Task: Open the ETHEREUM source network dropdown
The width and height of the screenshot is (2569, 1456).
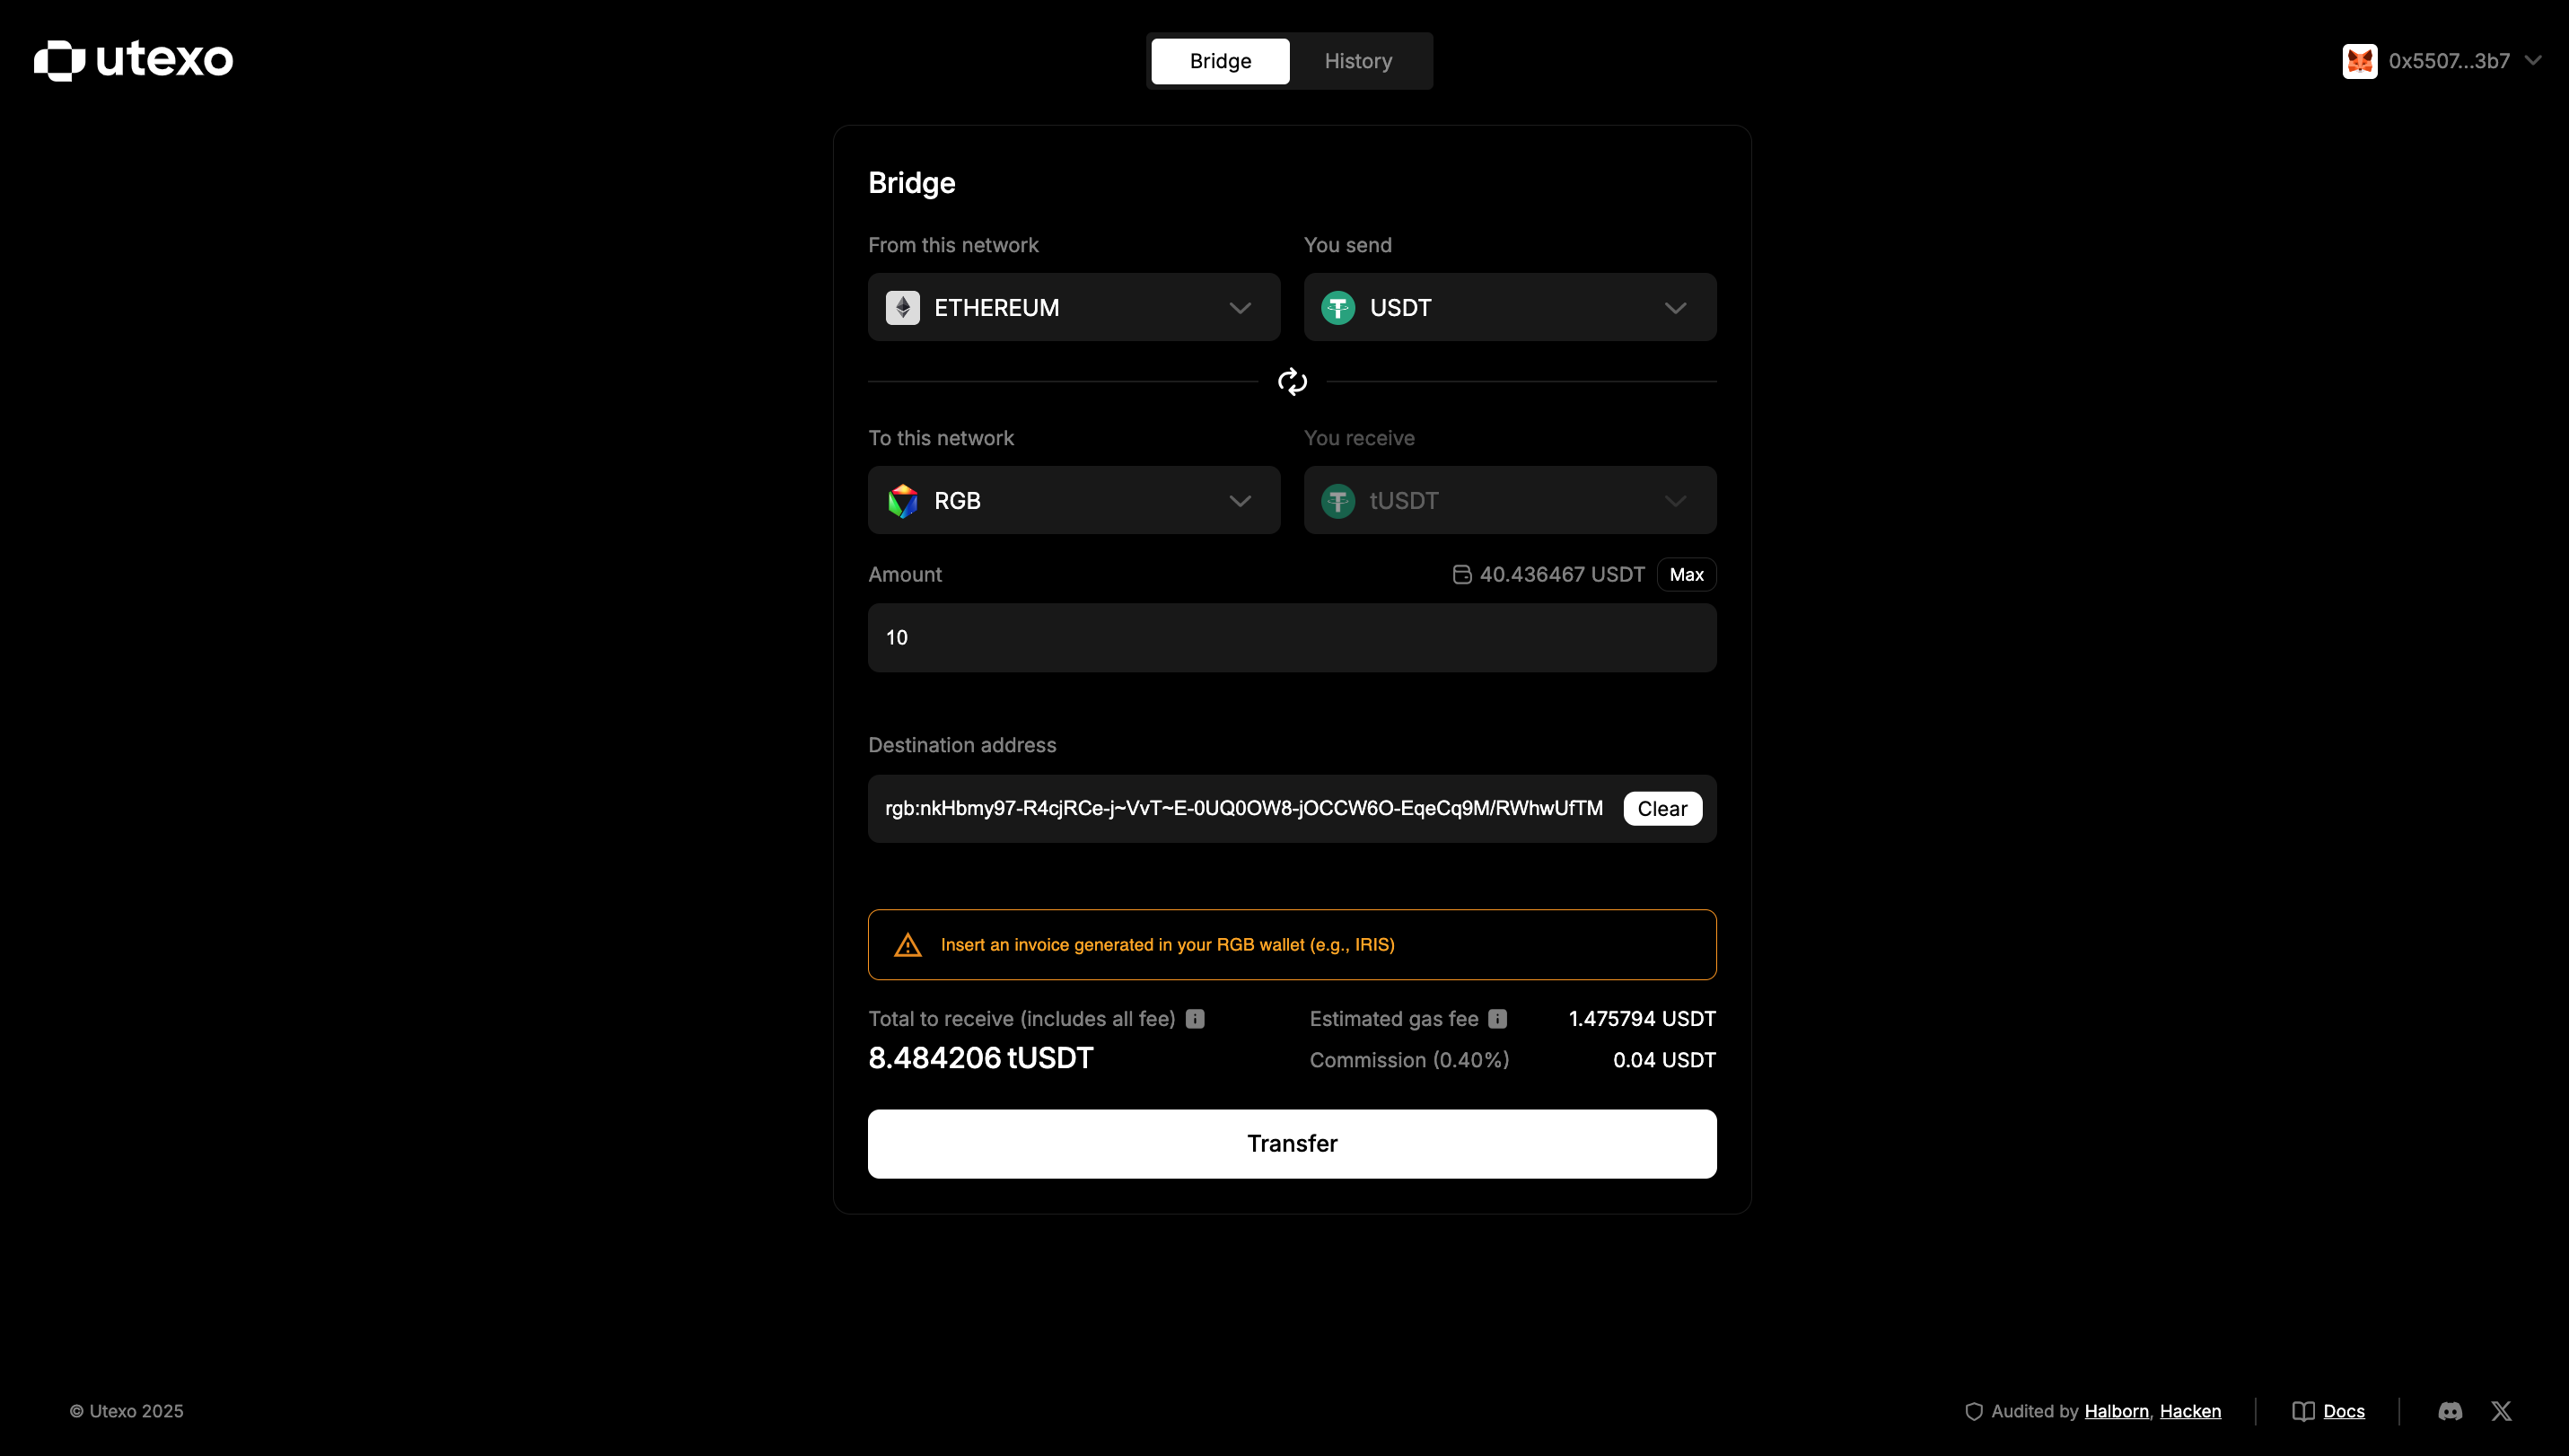Action: (x=1073, y=308)
